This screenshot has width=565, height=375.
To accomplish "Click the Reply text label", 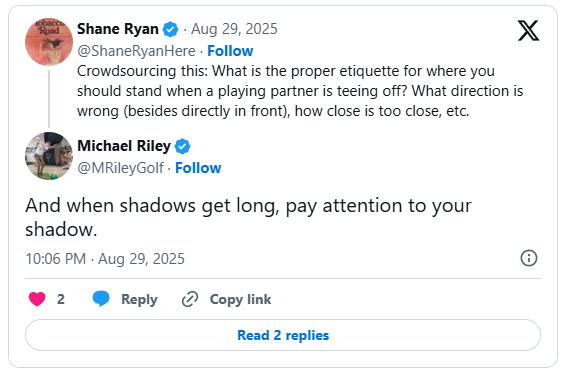I will 139,299.
